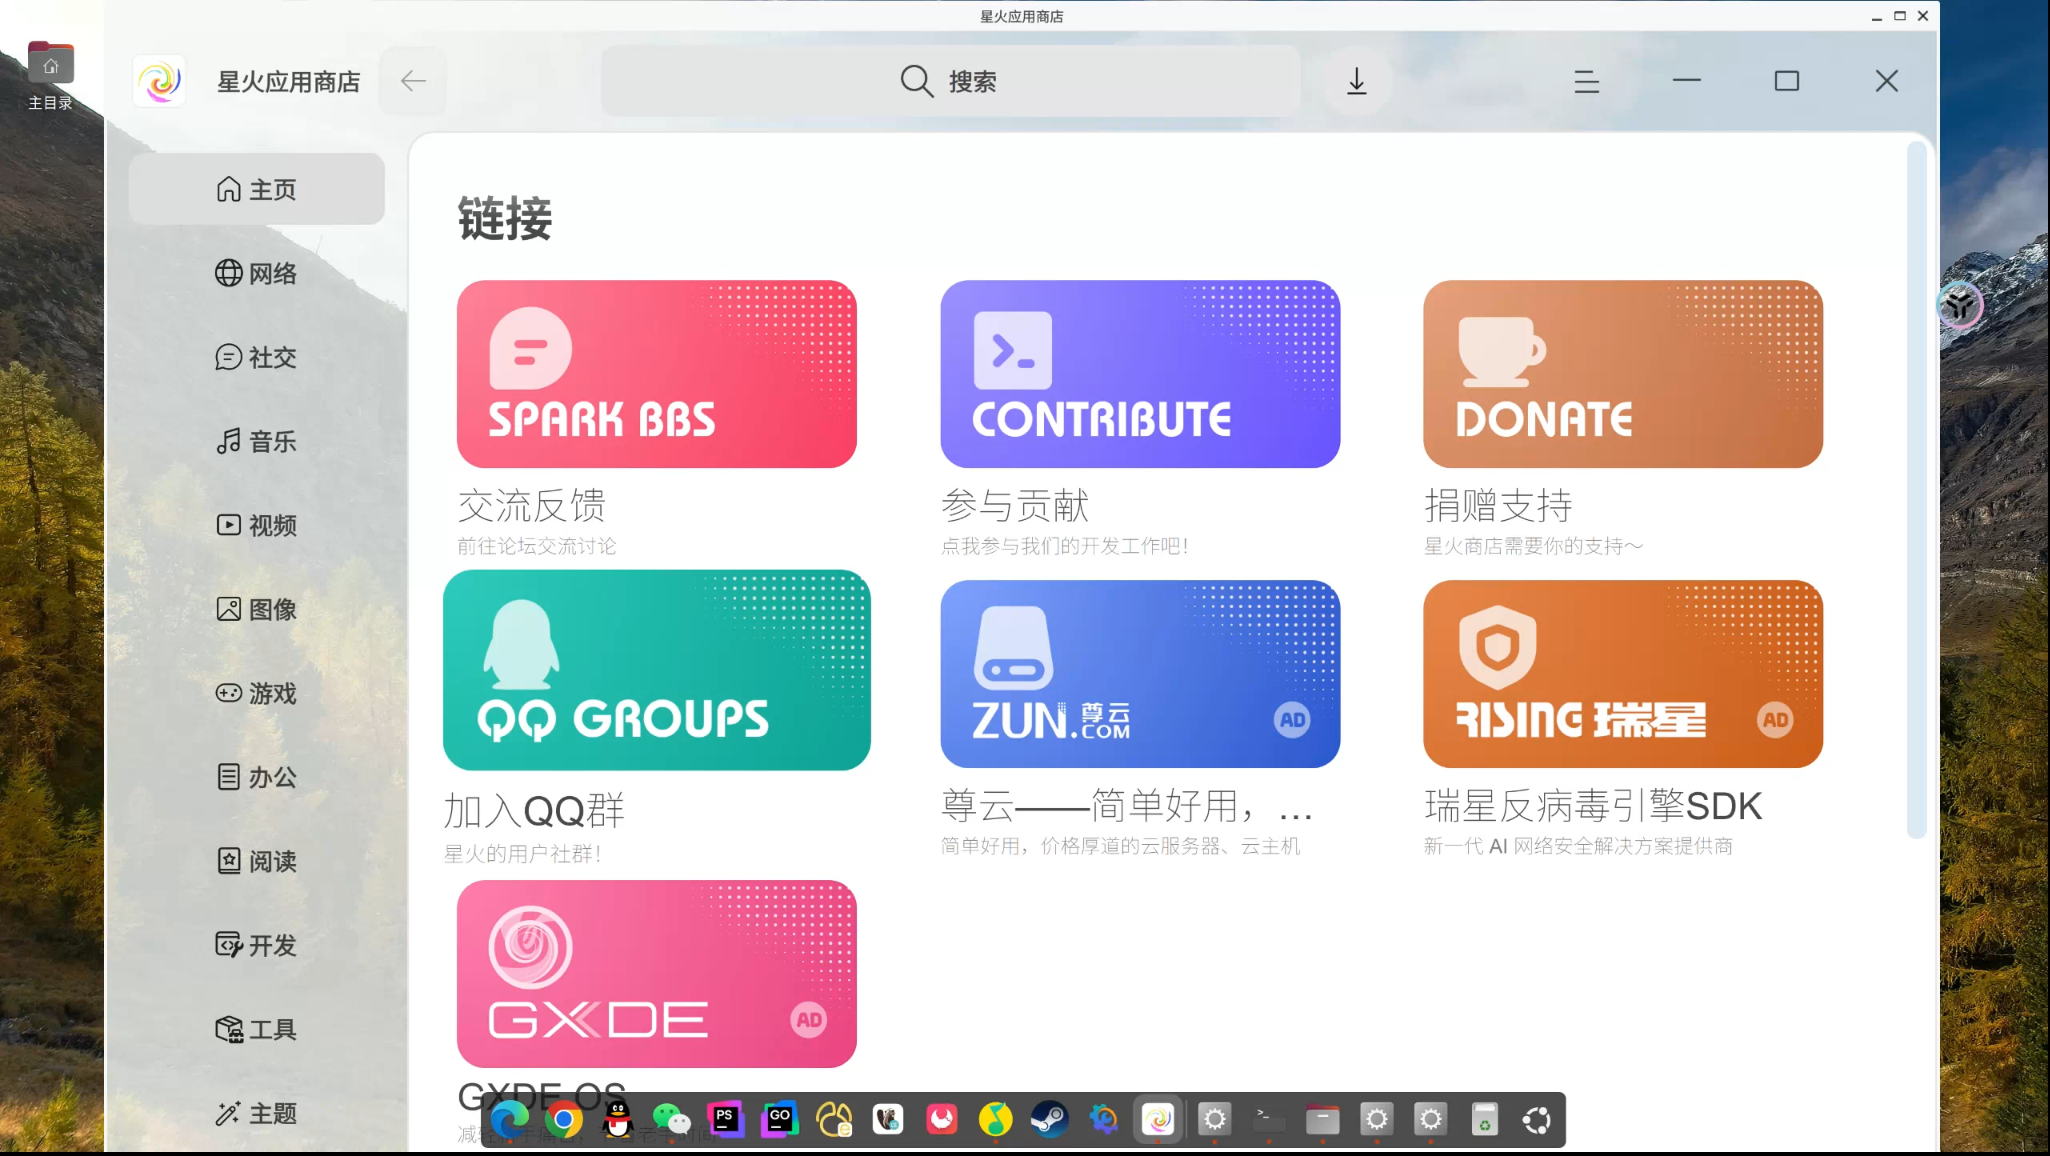The image size is (2050, 1156).
Task: Open the 图像 image category
Action: [x=256, y=609]
